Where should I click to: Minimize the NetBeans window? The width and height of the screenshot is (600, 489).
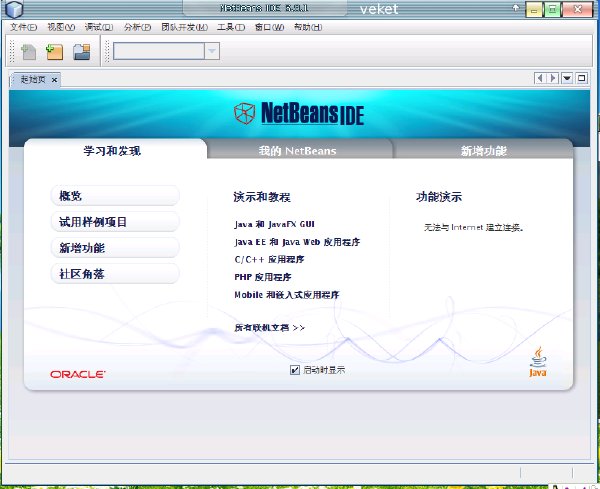(x=534, y=9)
